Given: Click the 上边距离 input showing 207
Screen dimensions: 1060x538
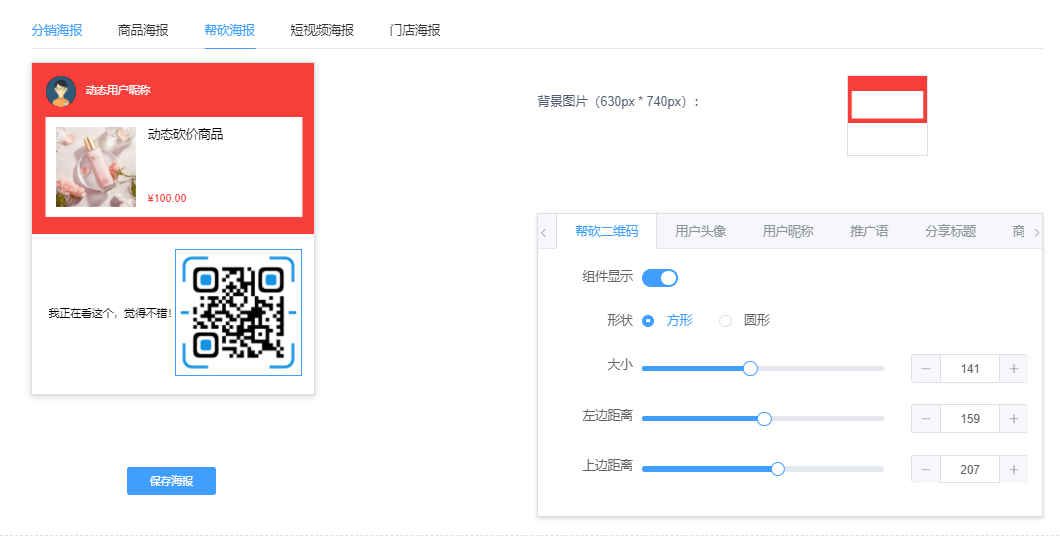Looking at the screenshot, I should [969, 469].
